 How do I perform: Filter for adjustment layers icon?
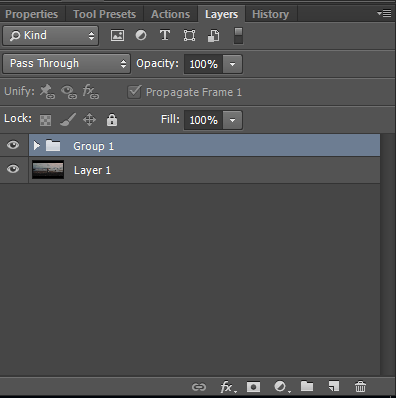pos(141,35)
